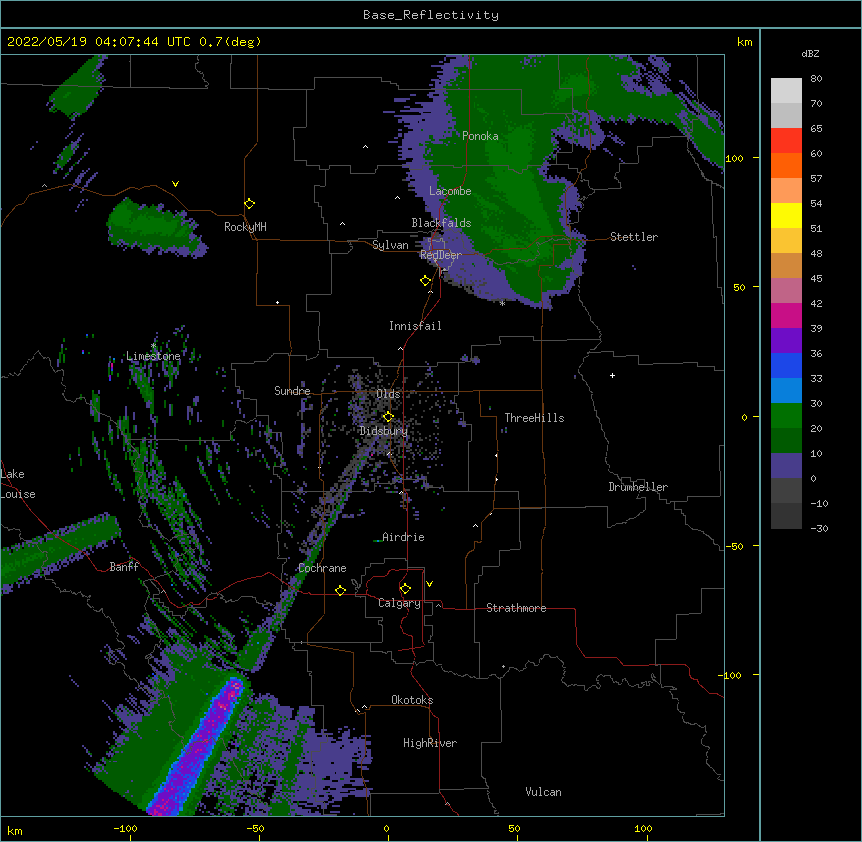Click the yellow diamond marker below Cochrane
862x842 pixels.
click(340, 590)
